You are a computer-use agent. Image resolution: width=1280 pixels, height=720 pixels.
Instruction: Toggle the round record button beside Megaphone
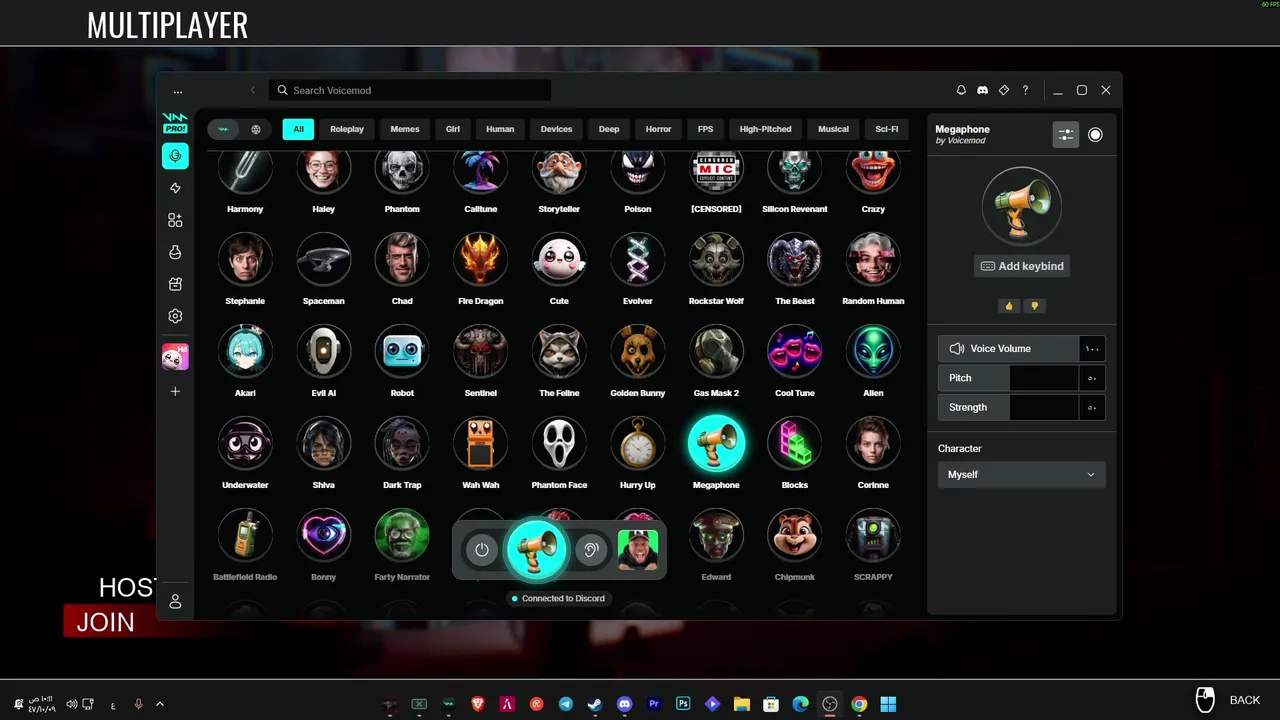click(x=1095, y=135)
